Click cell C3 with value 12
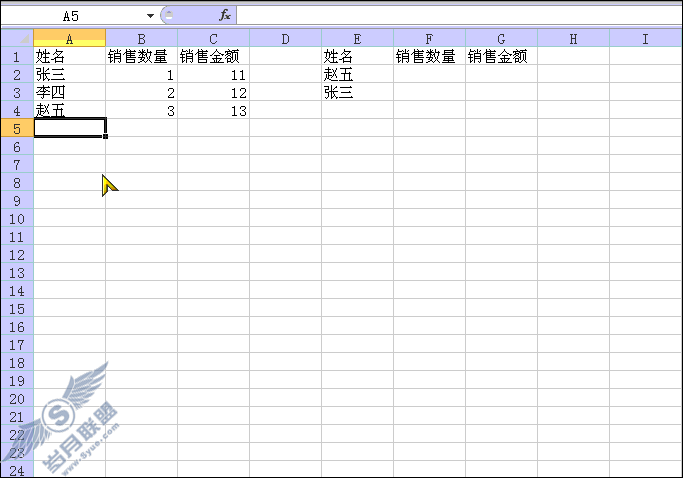 [213, 92]
